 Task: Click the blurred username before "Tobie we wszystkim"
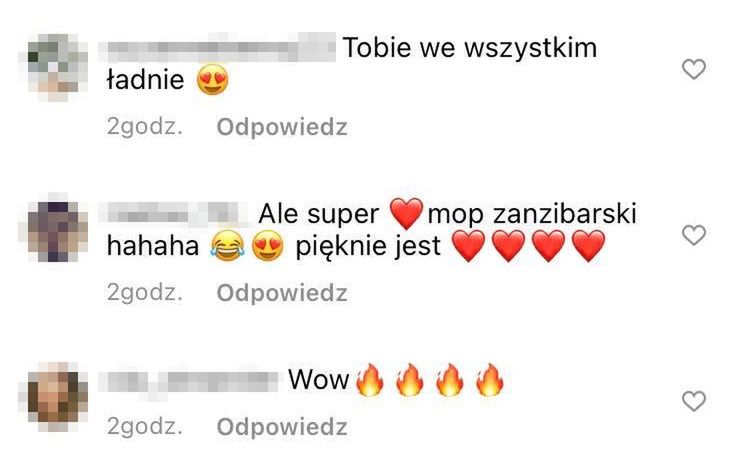point(217,48)
